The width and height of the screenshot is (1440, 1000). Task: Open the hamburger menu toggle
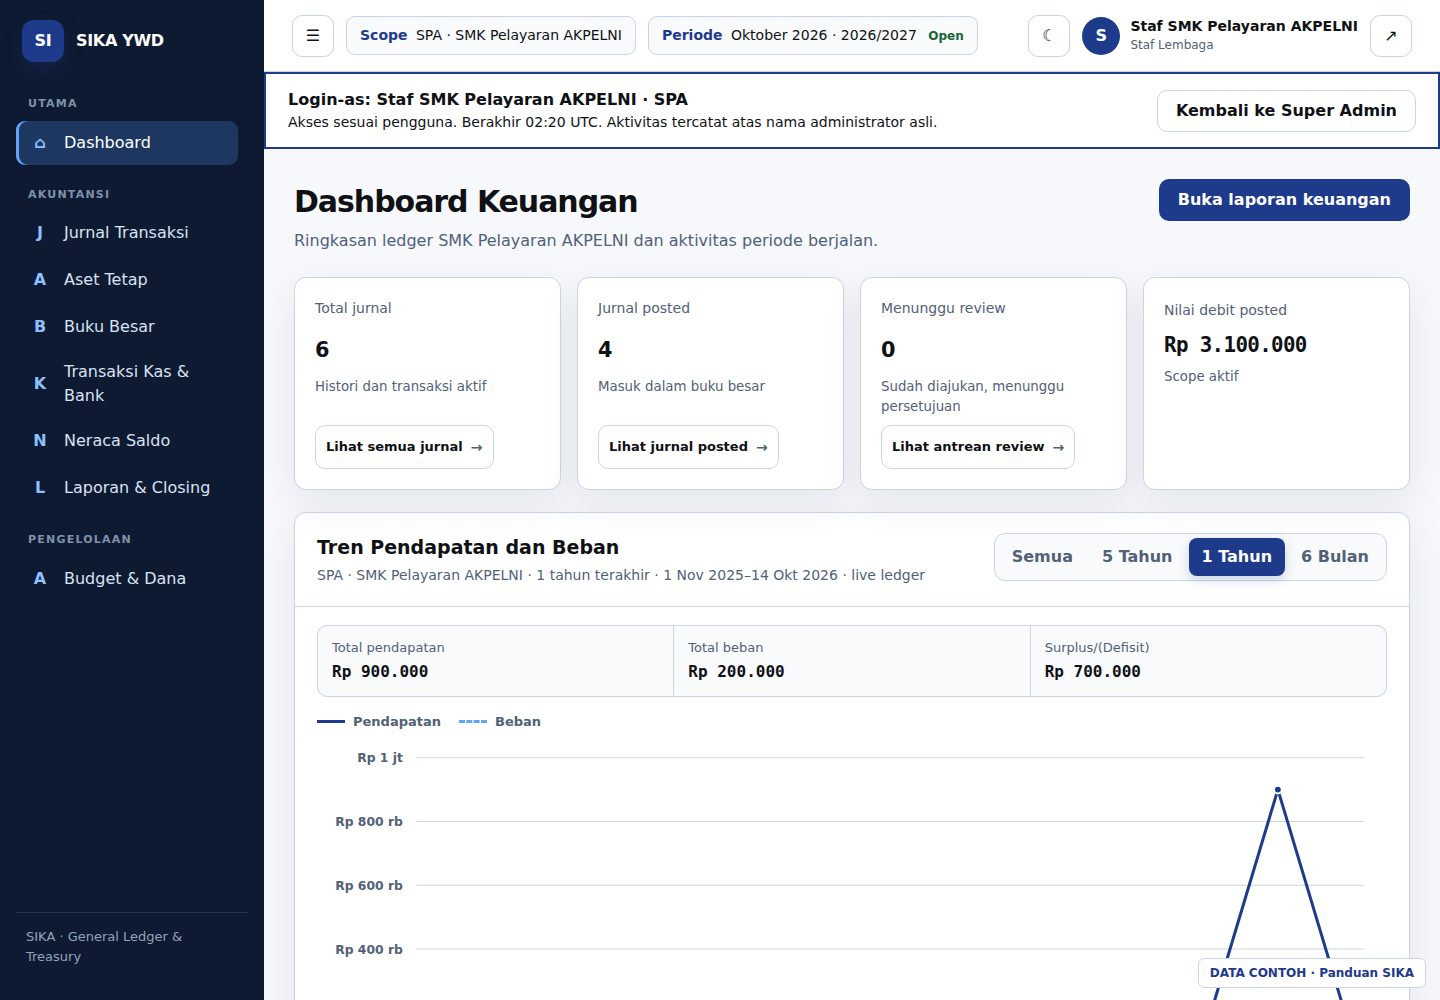(x=313, y=36)
